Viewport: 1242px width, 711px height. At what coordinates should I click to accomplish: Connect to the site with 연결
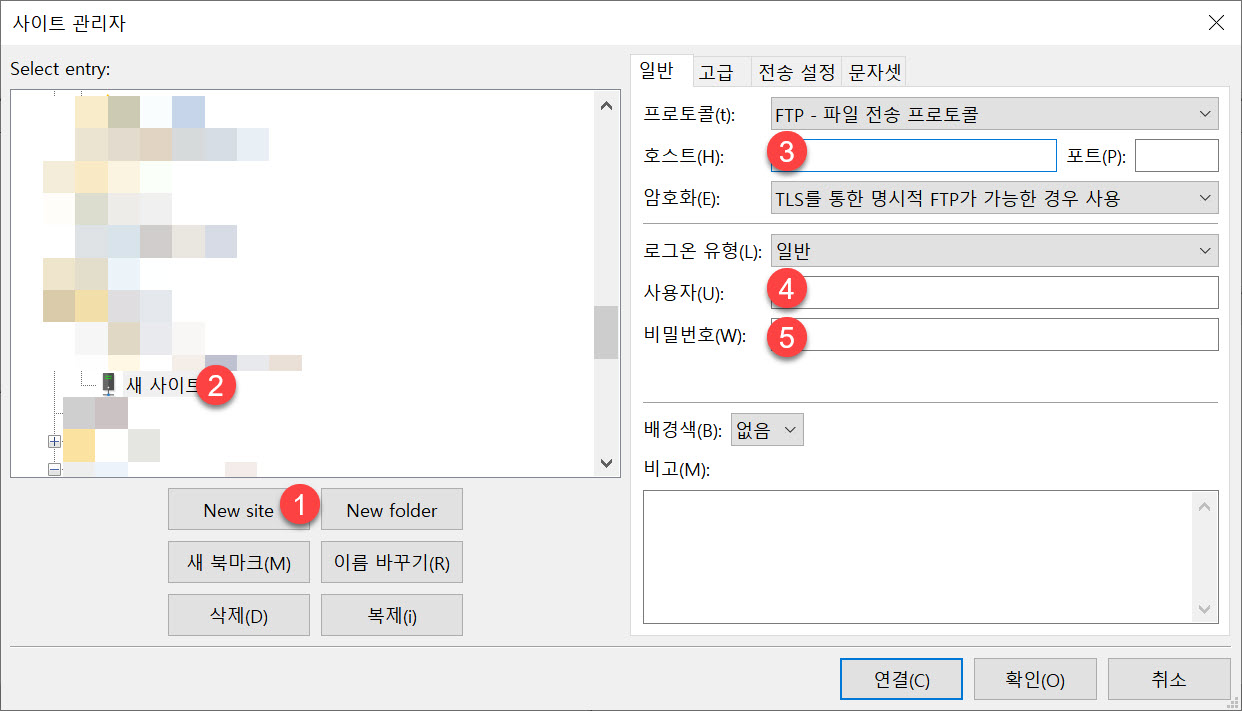(x=900, y=678)
